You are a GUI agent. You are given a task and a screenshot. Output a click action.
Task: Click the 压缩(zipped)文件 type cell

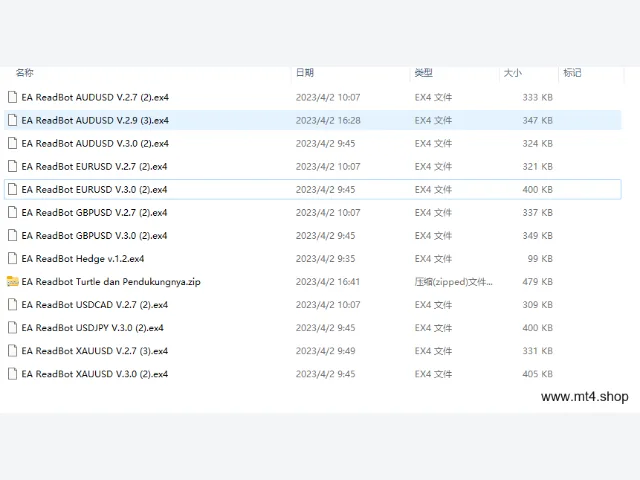coord(453,282)
